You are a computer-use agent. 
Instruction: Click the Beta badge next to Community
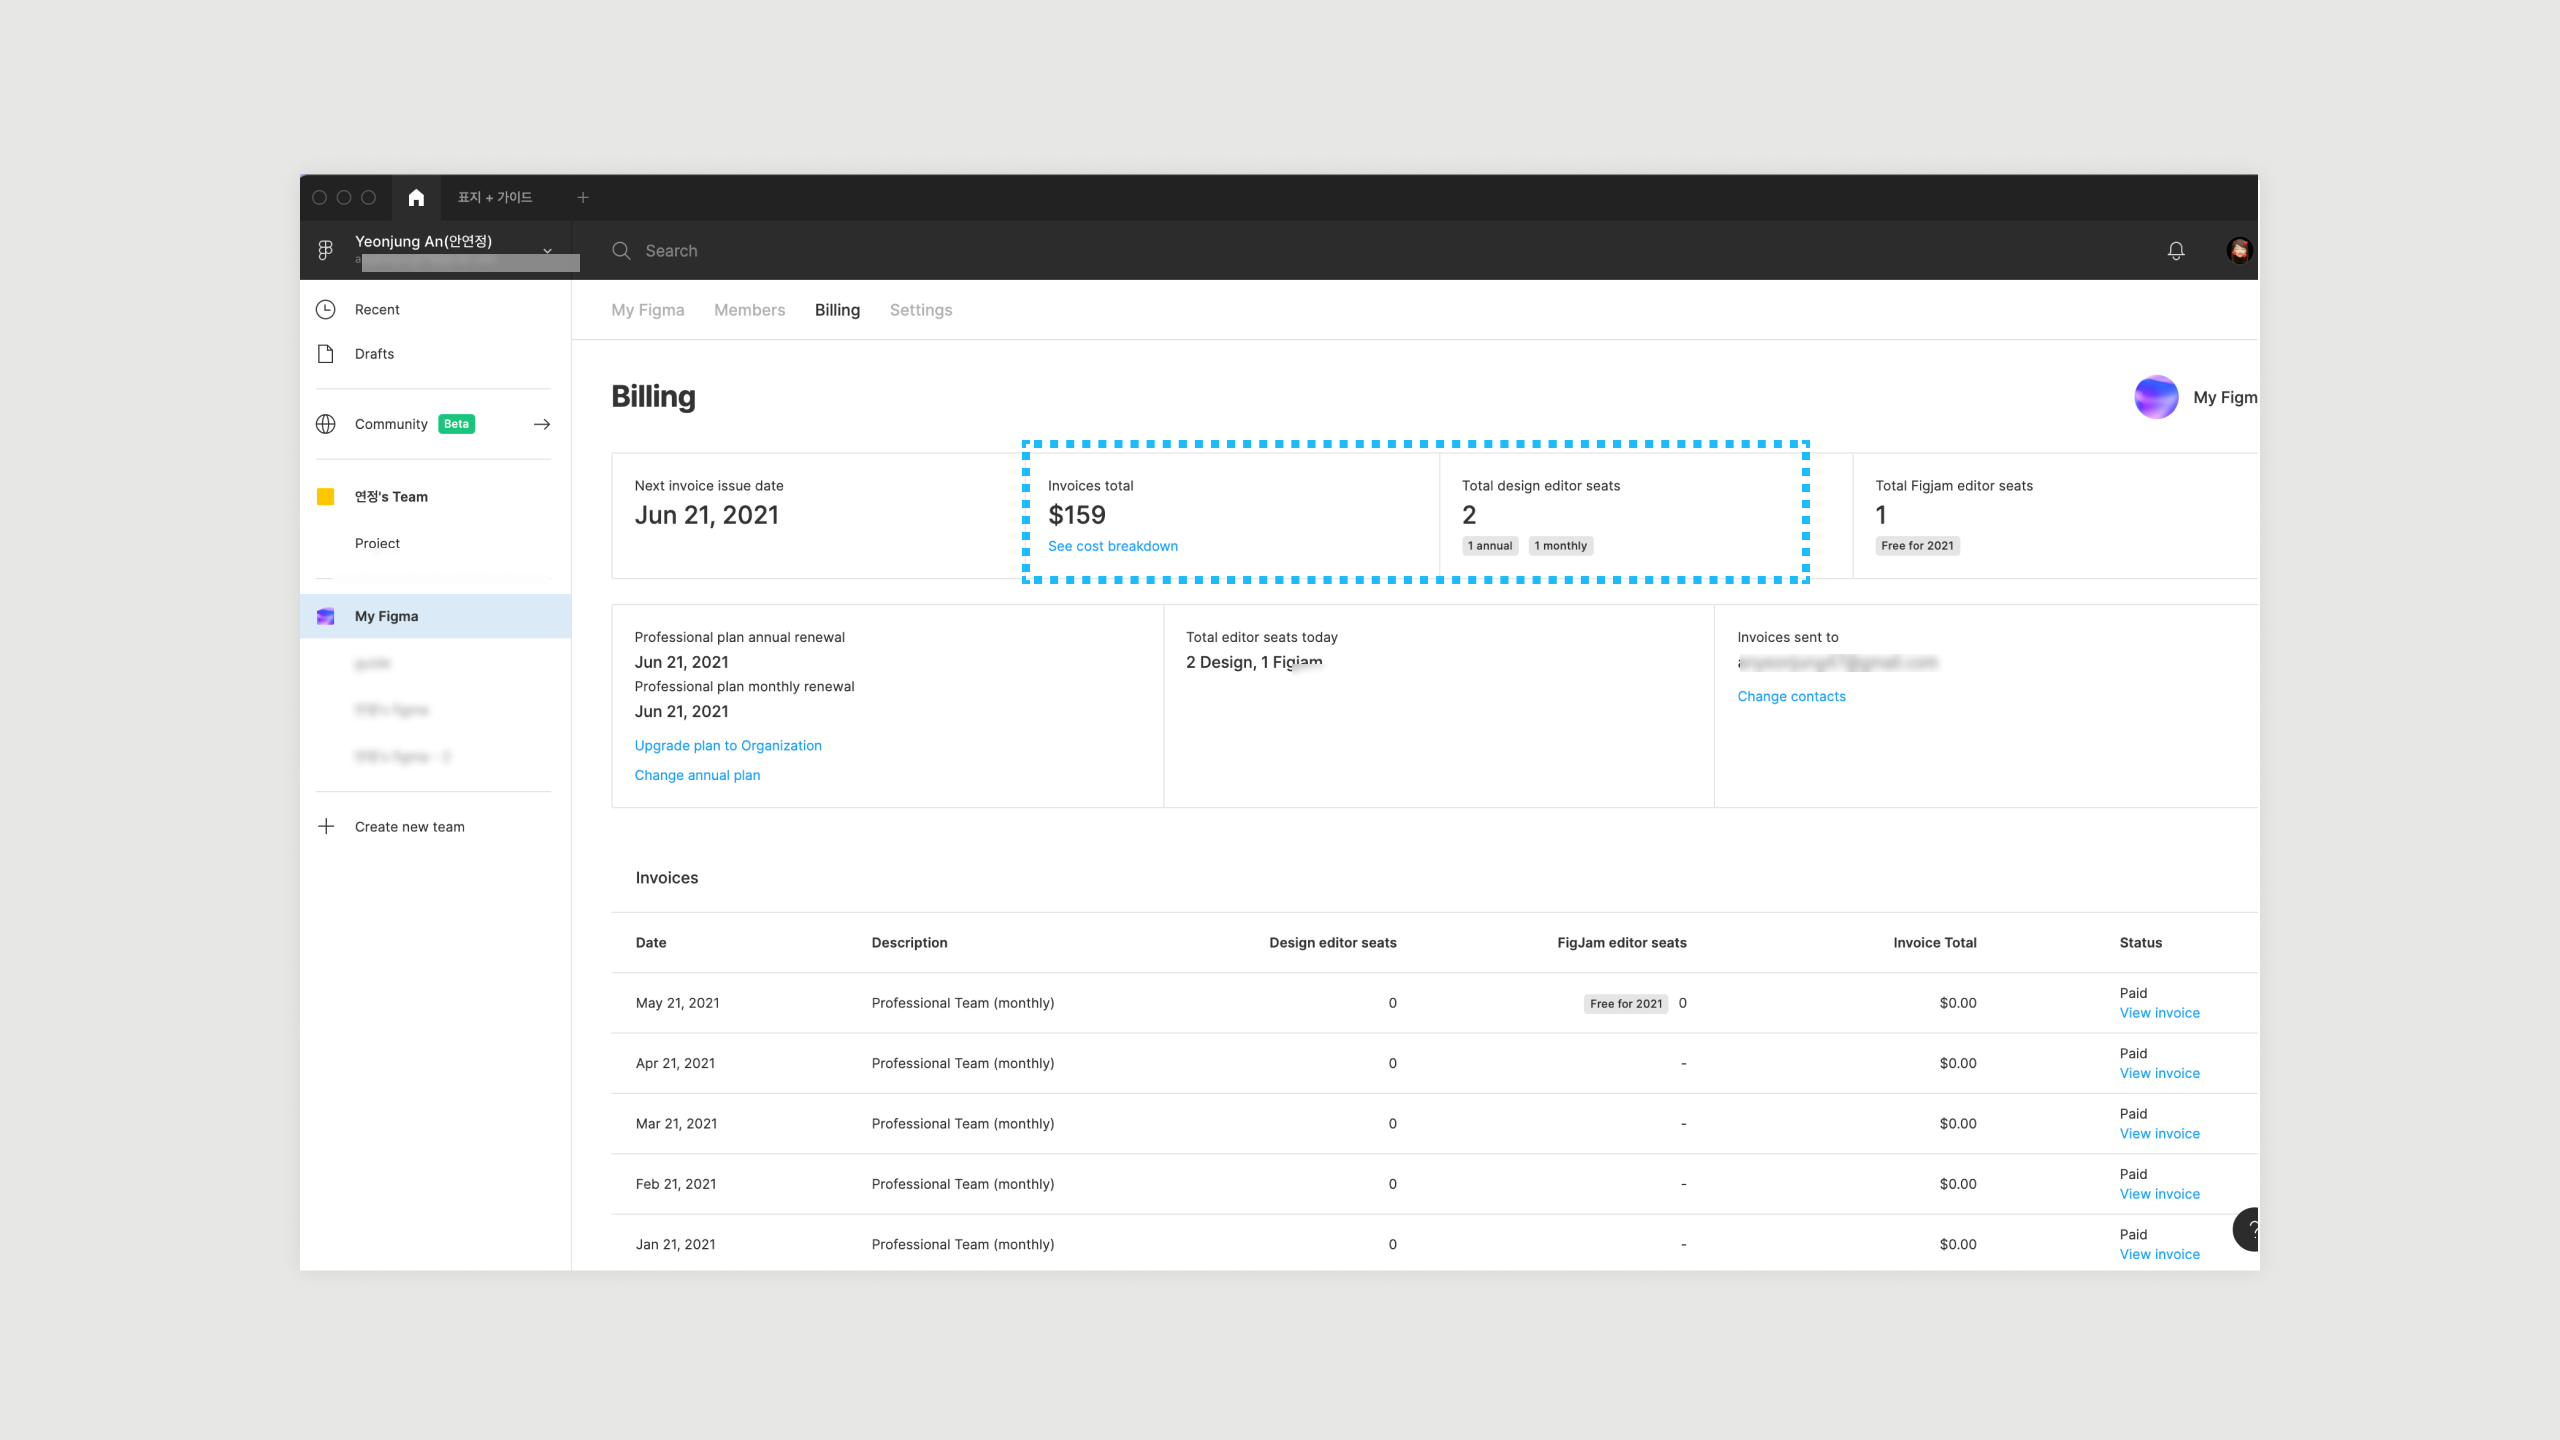tap(456, 424)
